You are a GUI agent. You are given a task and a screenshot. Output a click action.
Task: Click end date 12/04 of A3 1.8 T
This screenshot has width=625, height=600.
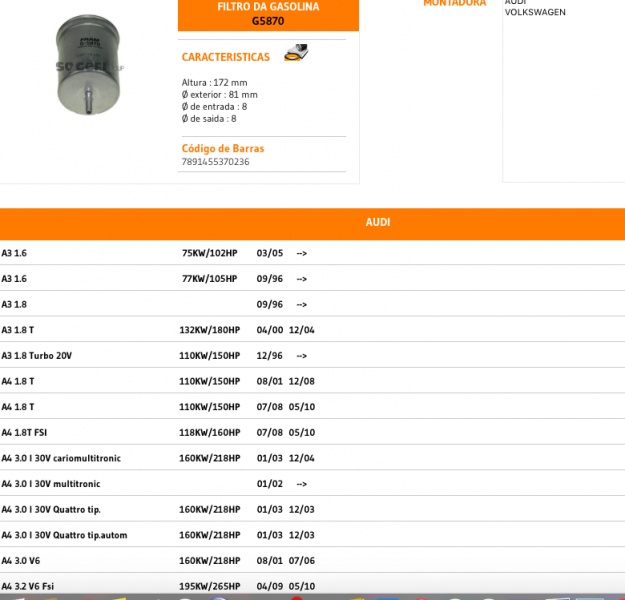point(302,330)
